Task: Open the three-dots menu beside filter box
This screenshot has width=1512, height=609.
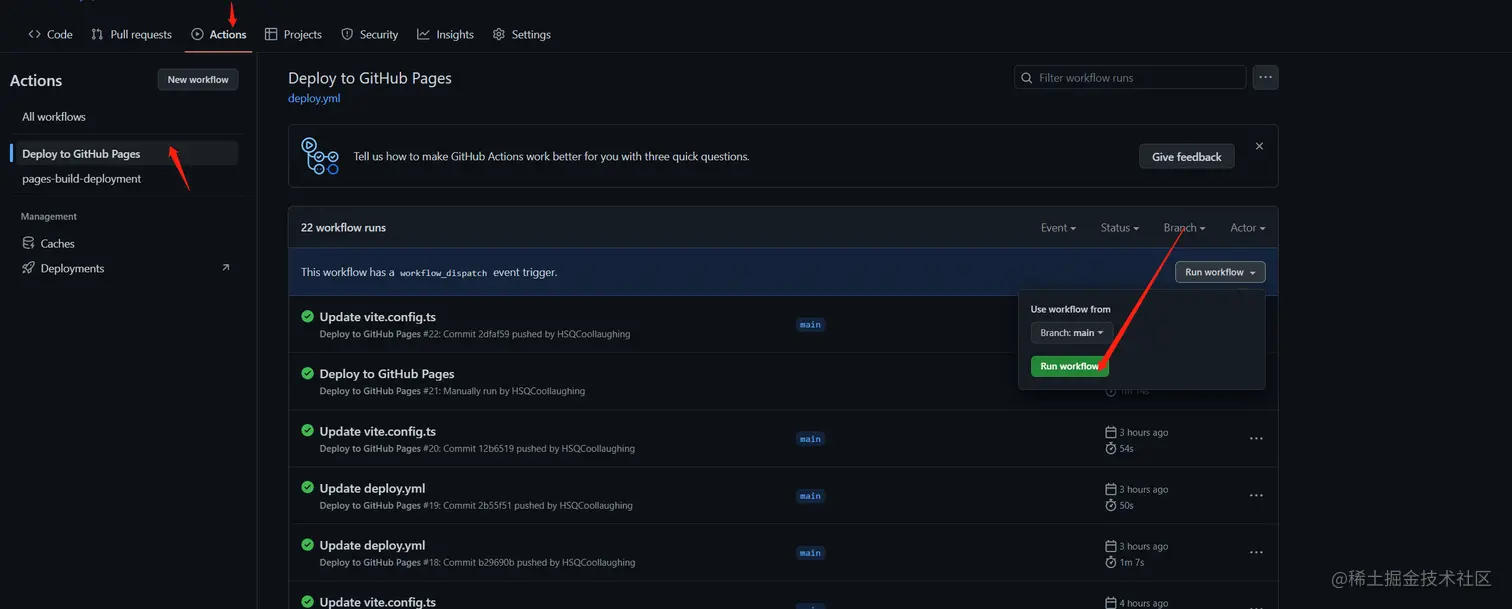Action: tap(1265, 77)
